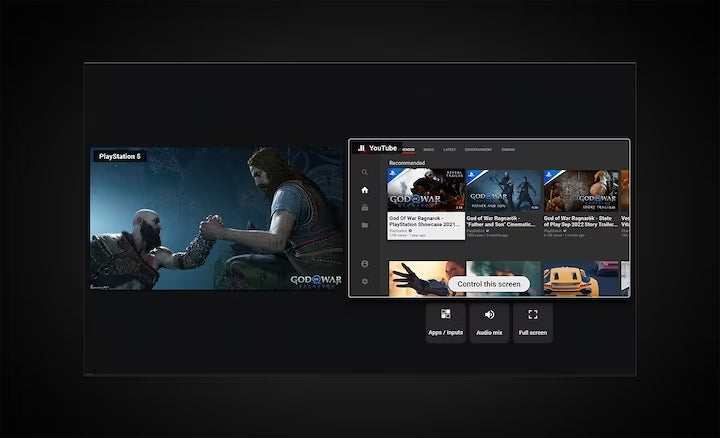
Task: Click the YouTube logo
Action: coord(378,148)
